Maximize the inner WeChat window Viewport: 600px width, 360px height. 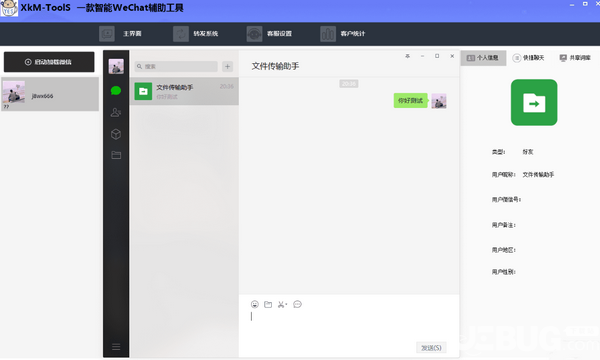437,56
